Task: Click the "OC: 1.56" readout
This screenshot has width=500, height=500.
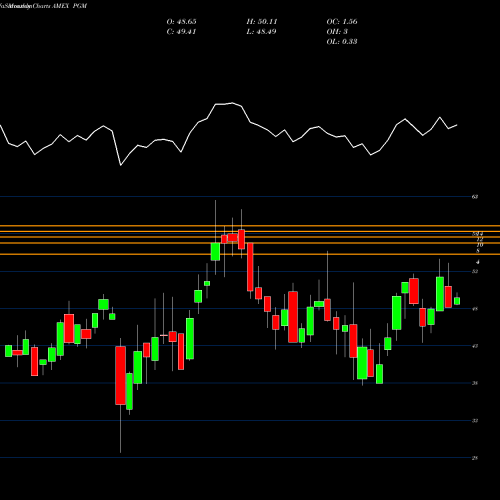Action: [342, 22]
